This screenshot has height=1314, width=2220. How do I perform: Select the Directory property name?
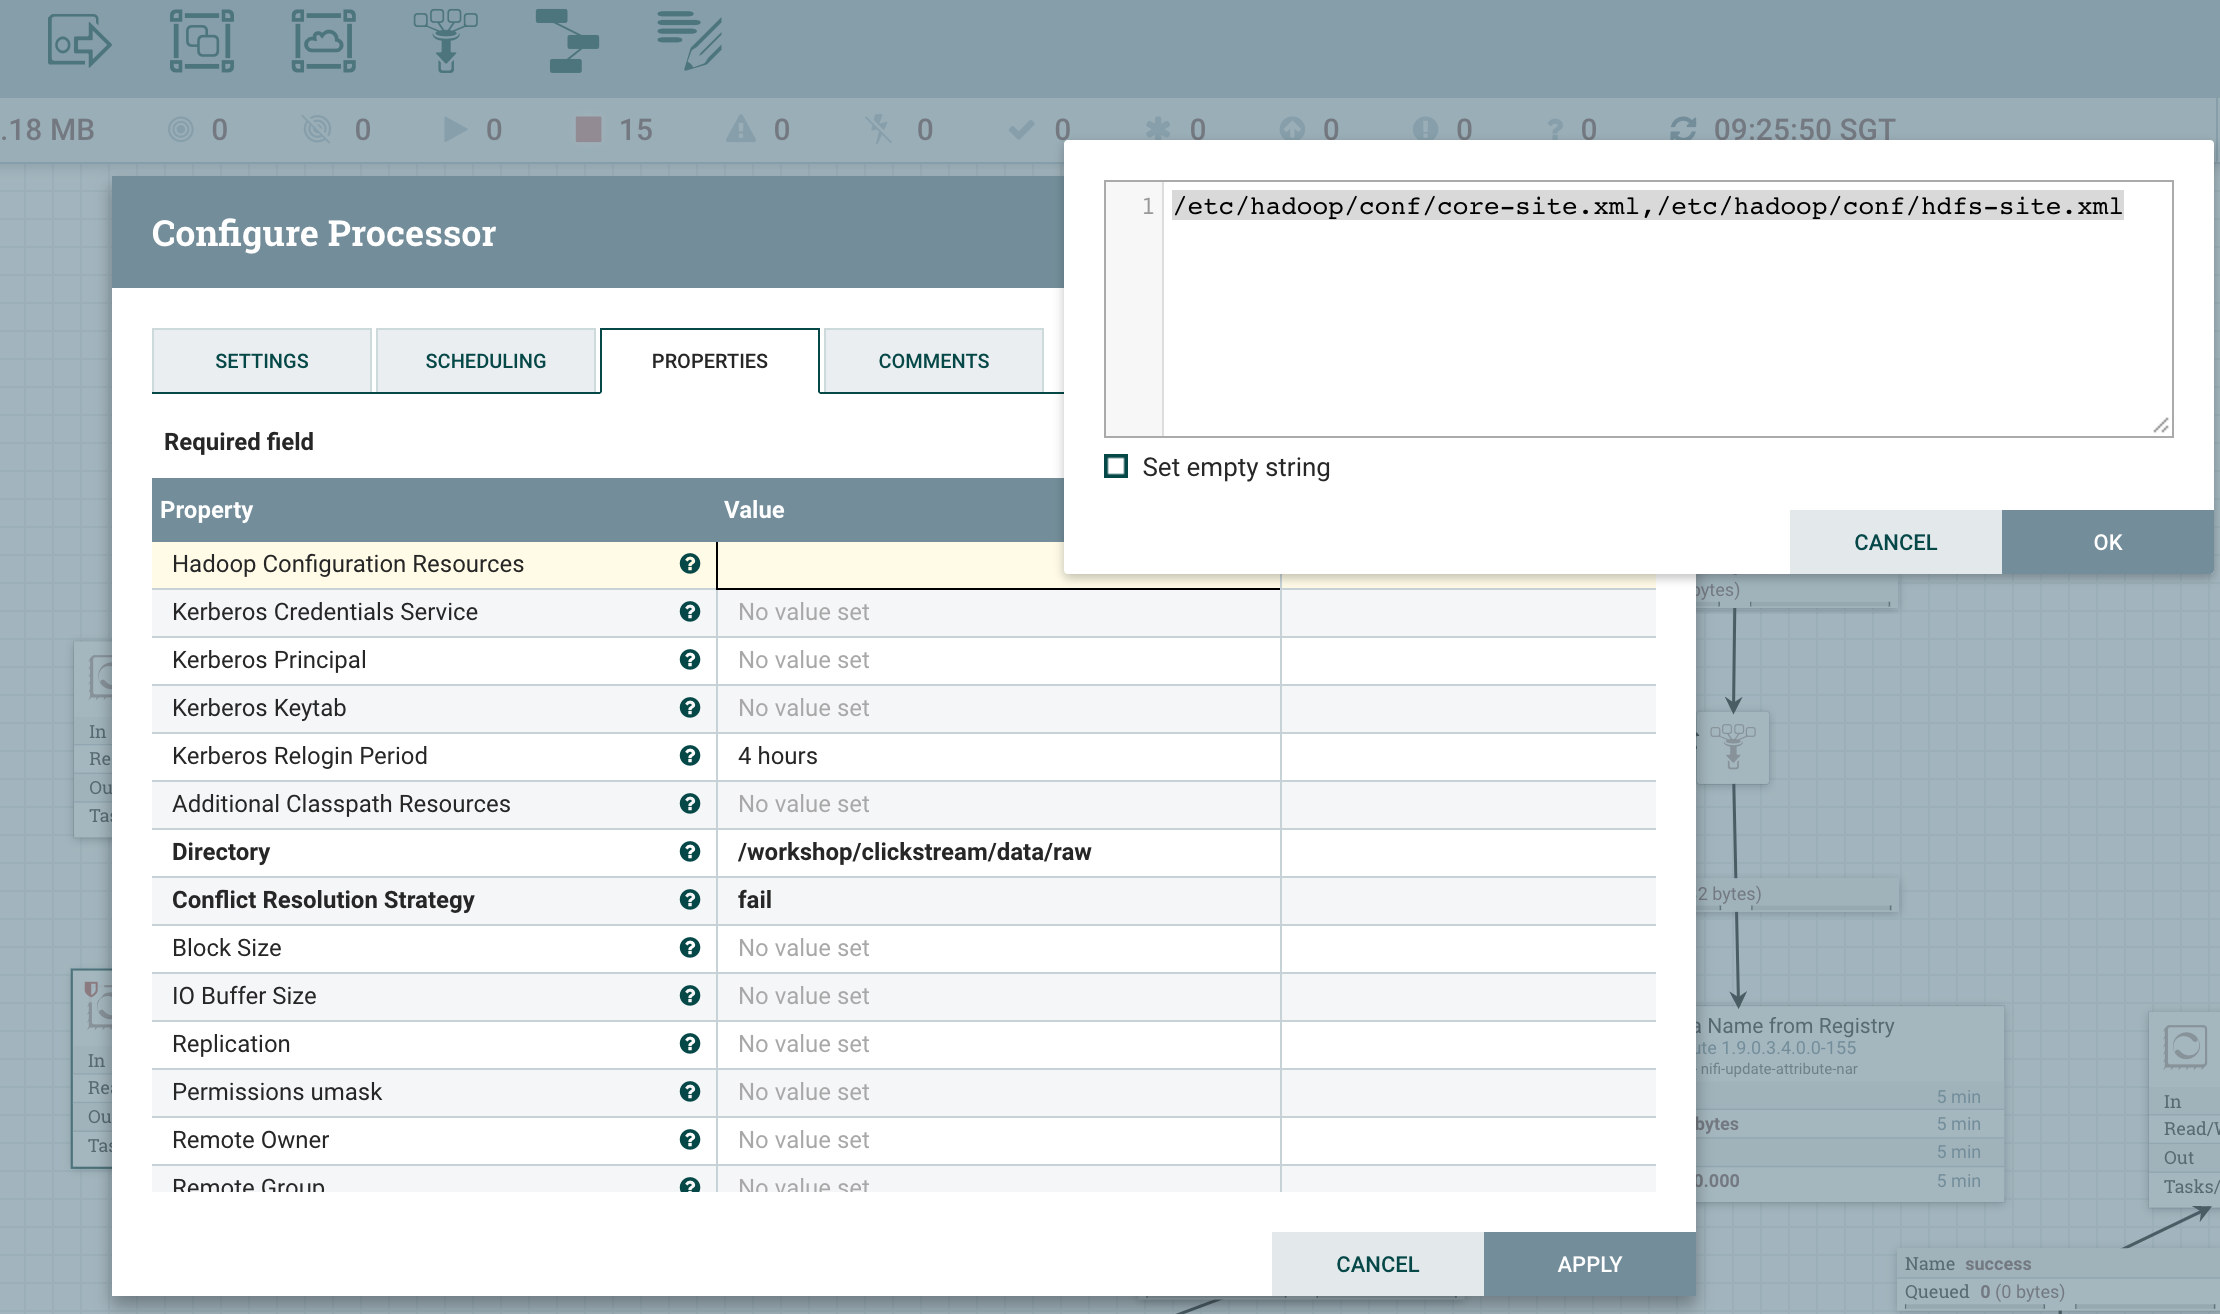tap(221, 852)
